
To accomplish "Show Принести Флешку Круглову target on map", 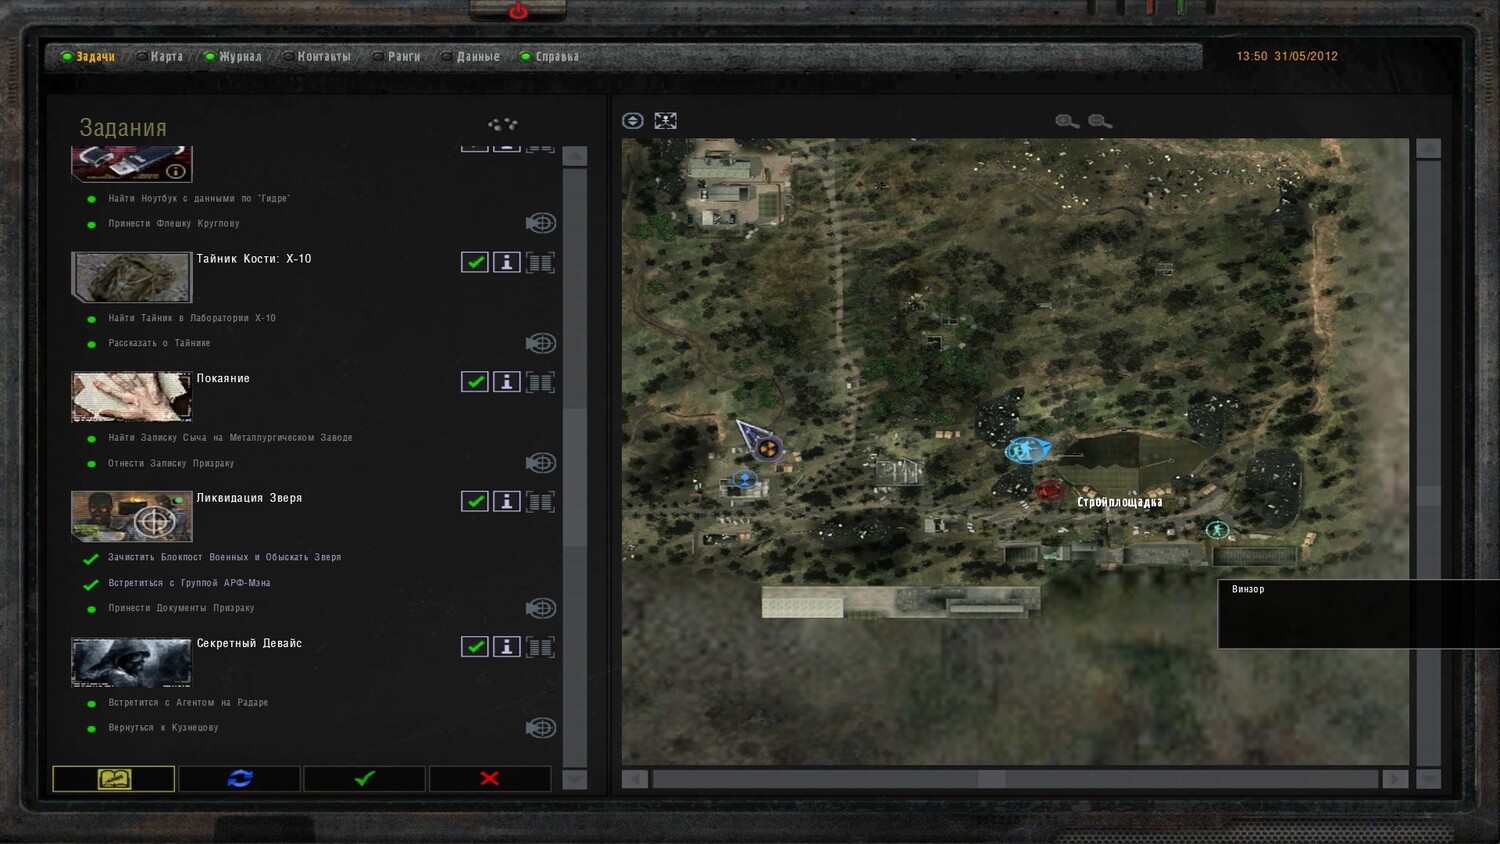I will coord(540,223).
